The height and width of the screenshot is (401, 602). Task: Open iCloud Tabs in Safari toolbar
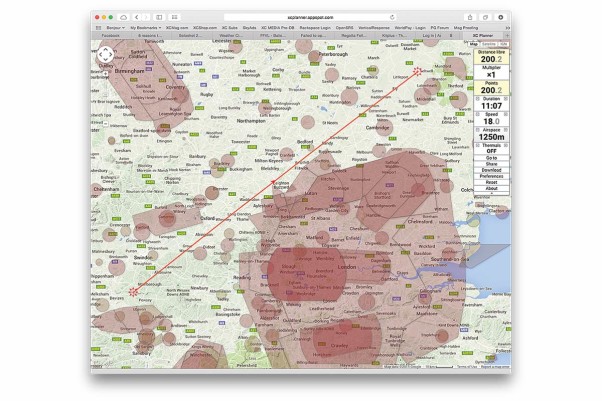[x=123, y=17]
